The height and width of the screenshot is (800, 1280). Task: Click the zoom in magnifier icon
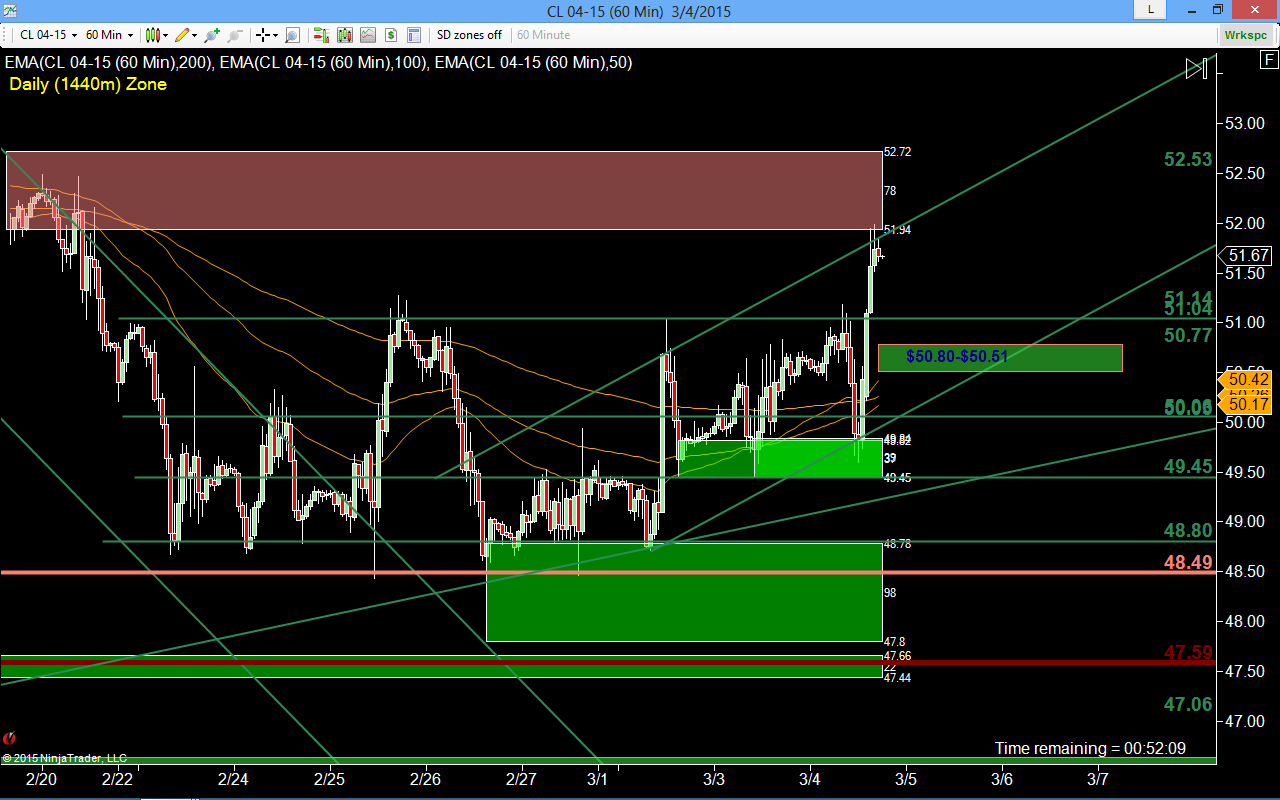coord(212,35)
